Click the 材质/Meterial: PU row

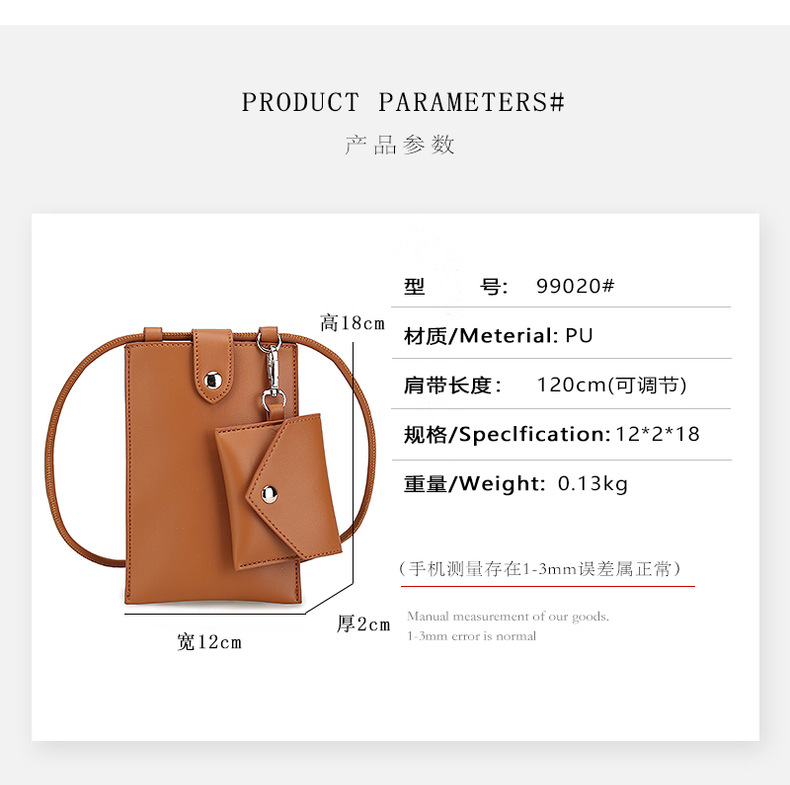(561, 335)
